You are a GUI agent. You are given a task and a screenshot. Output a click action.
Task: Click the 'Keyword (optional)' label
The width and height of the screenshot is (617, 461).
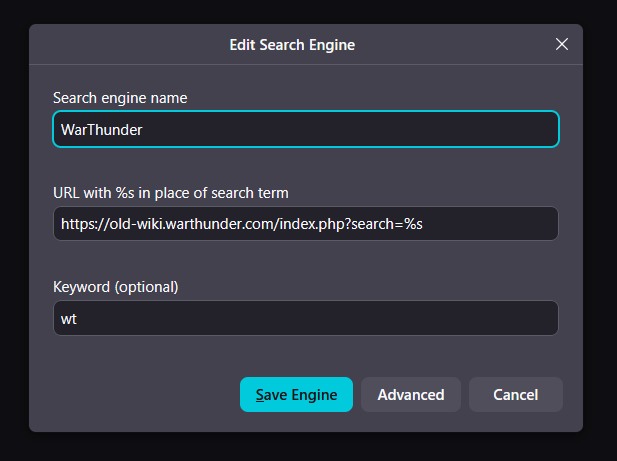point(115,287)
